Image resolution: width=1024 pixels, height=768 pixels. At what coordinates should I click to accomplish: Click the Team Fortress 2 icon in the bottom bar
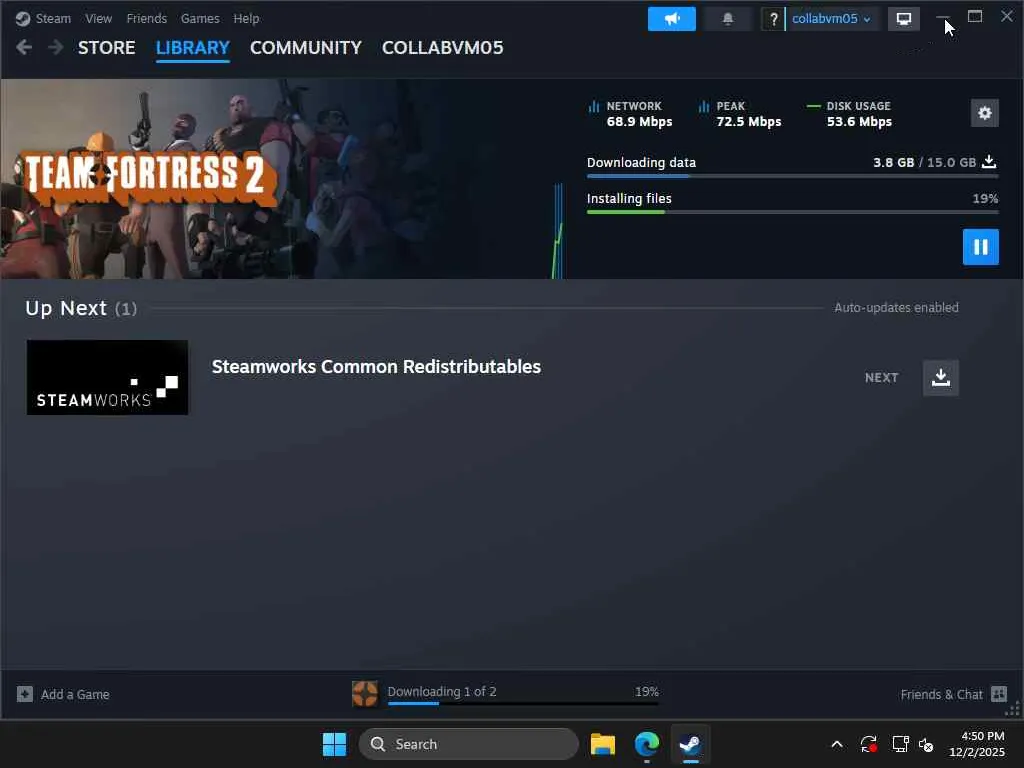point(365,694)
